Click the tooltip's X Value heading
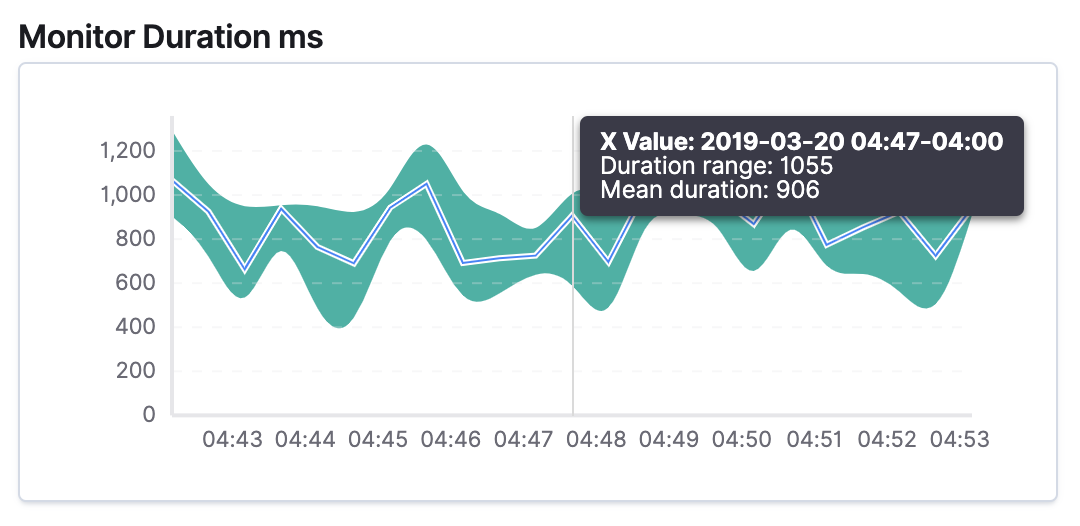The width and height of the screenshot is (1080, 526). click(801, 141)
